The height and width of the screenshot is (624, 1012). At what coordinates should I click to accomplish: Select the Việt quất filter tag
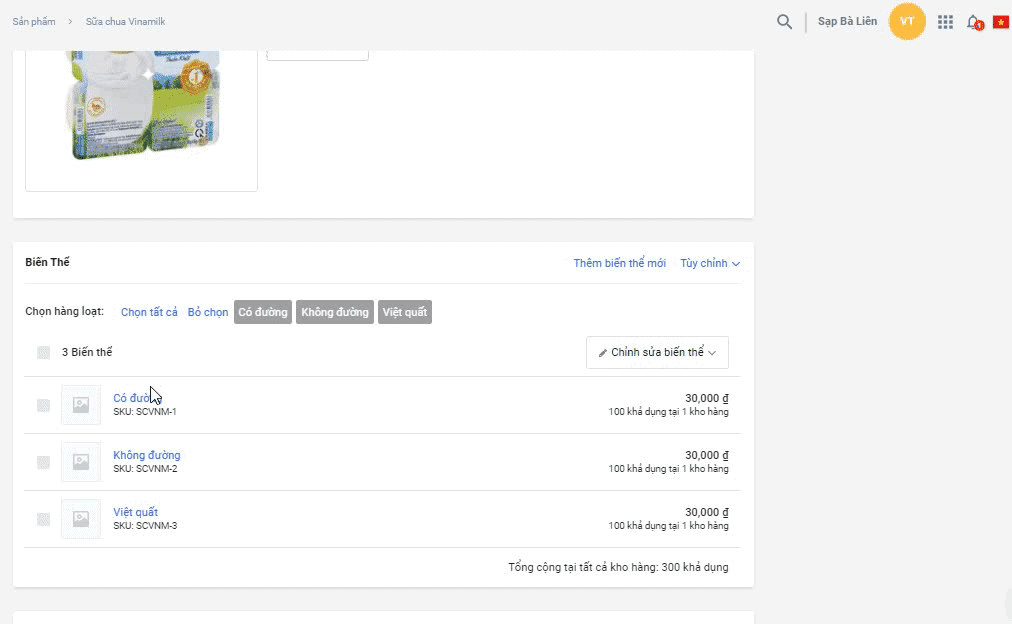point(405,312)
